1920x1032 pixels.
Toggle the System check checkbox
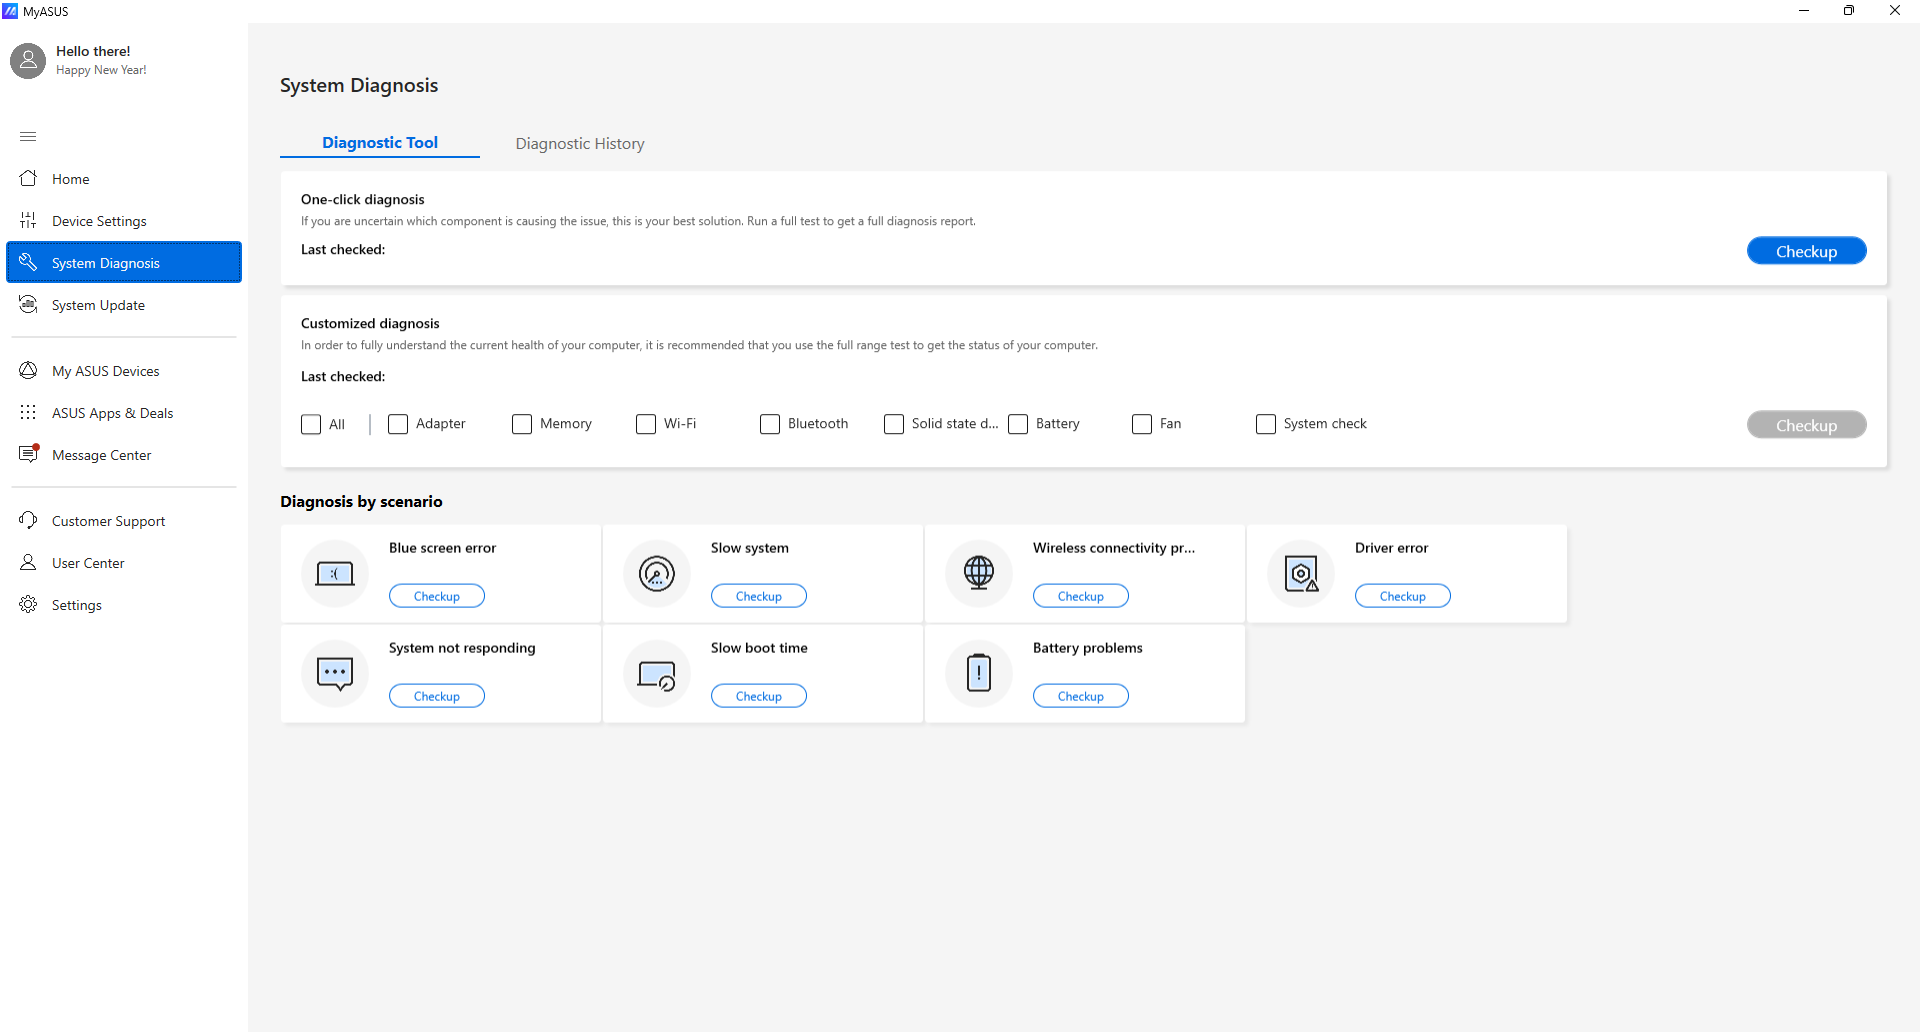[1266, 424]
